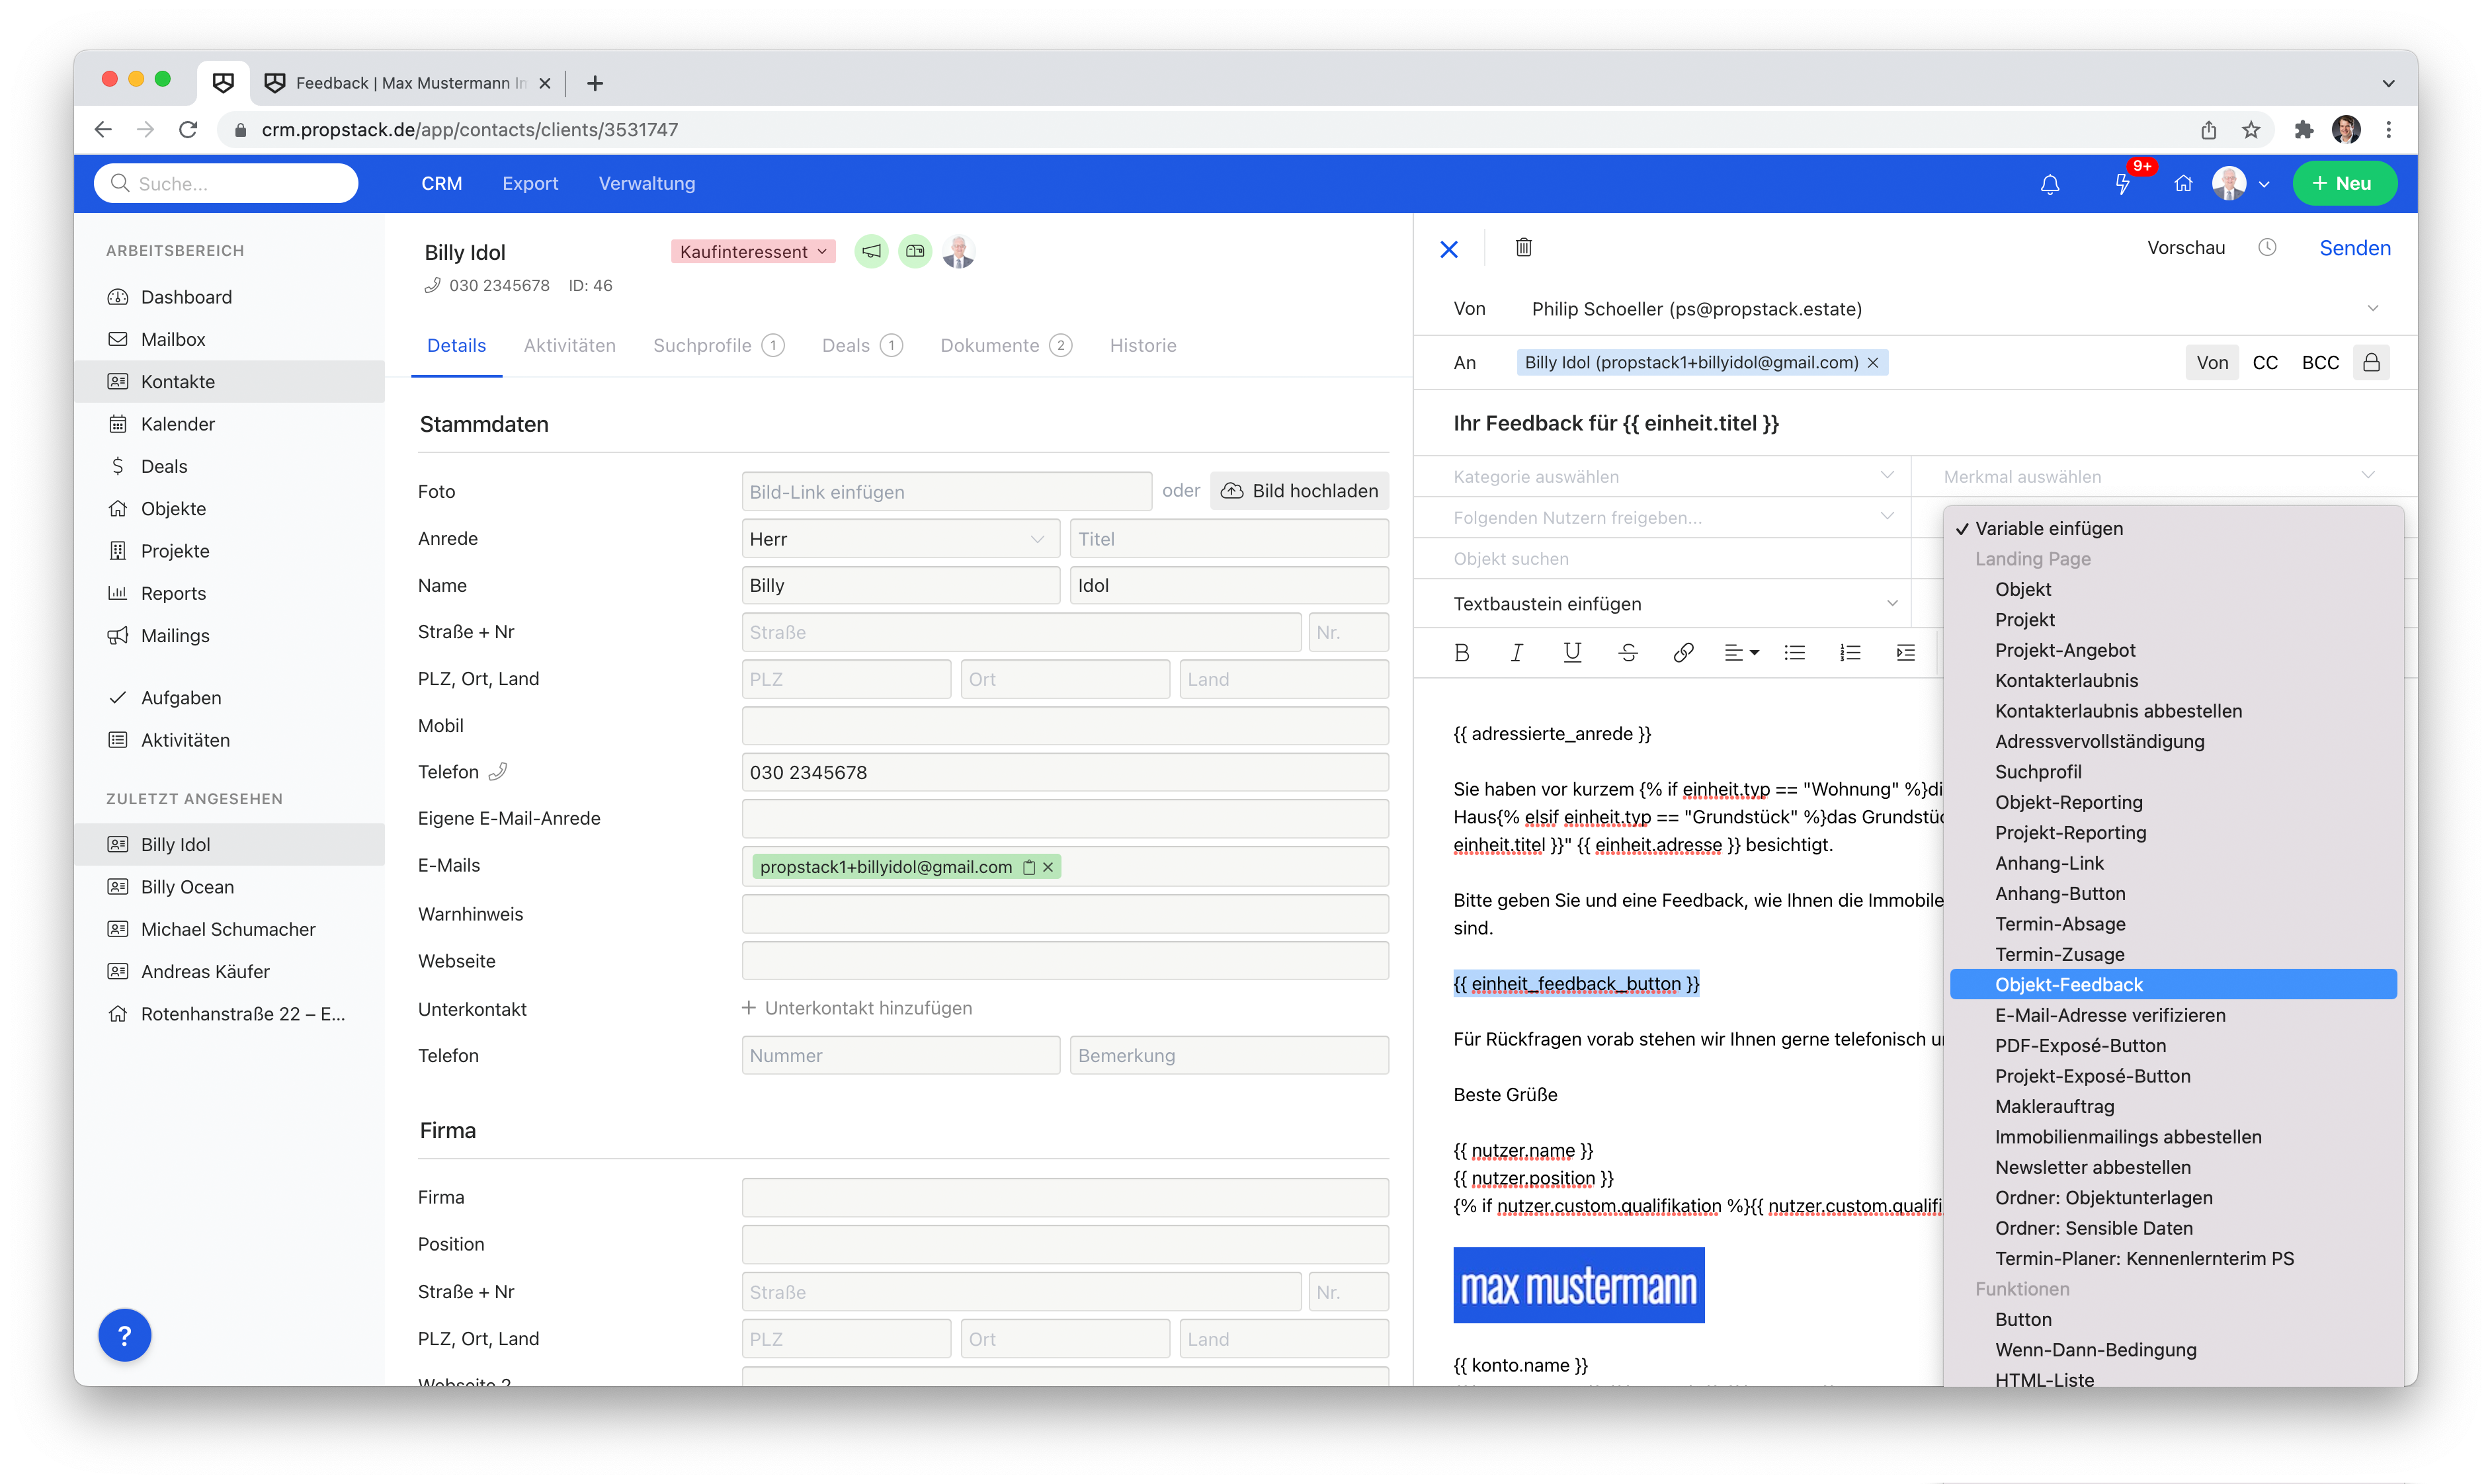Image resolution: width=2492 pixels, height=1484 pixels.
Task: Click the megaphone icon next to Kaufinteressent
Action: point(871,251)
